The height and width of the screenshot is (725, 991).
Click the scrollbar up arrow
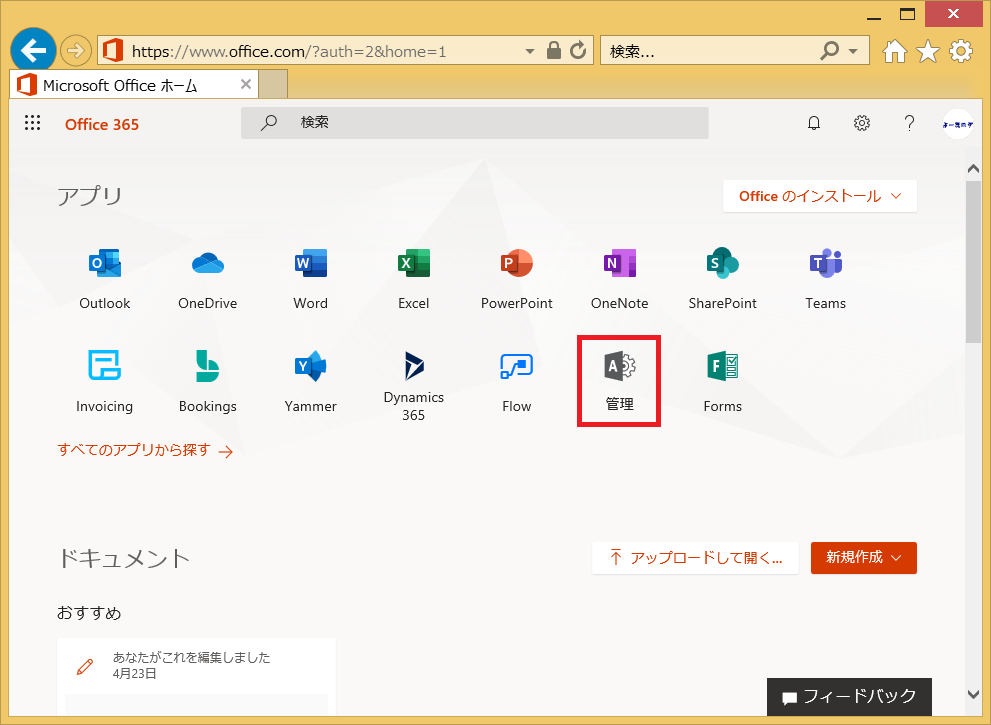click(973, 168)
